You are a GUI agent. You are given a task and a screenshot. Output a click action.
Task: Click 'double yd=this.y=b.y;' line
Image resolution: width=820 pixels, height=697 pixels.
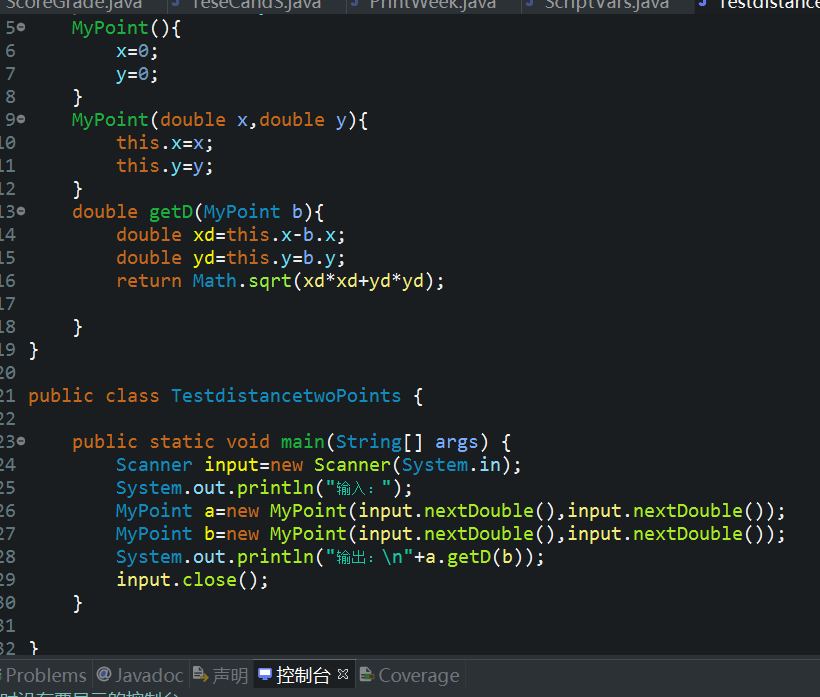pos(231,258)
